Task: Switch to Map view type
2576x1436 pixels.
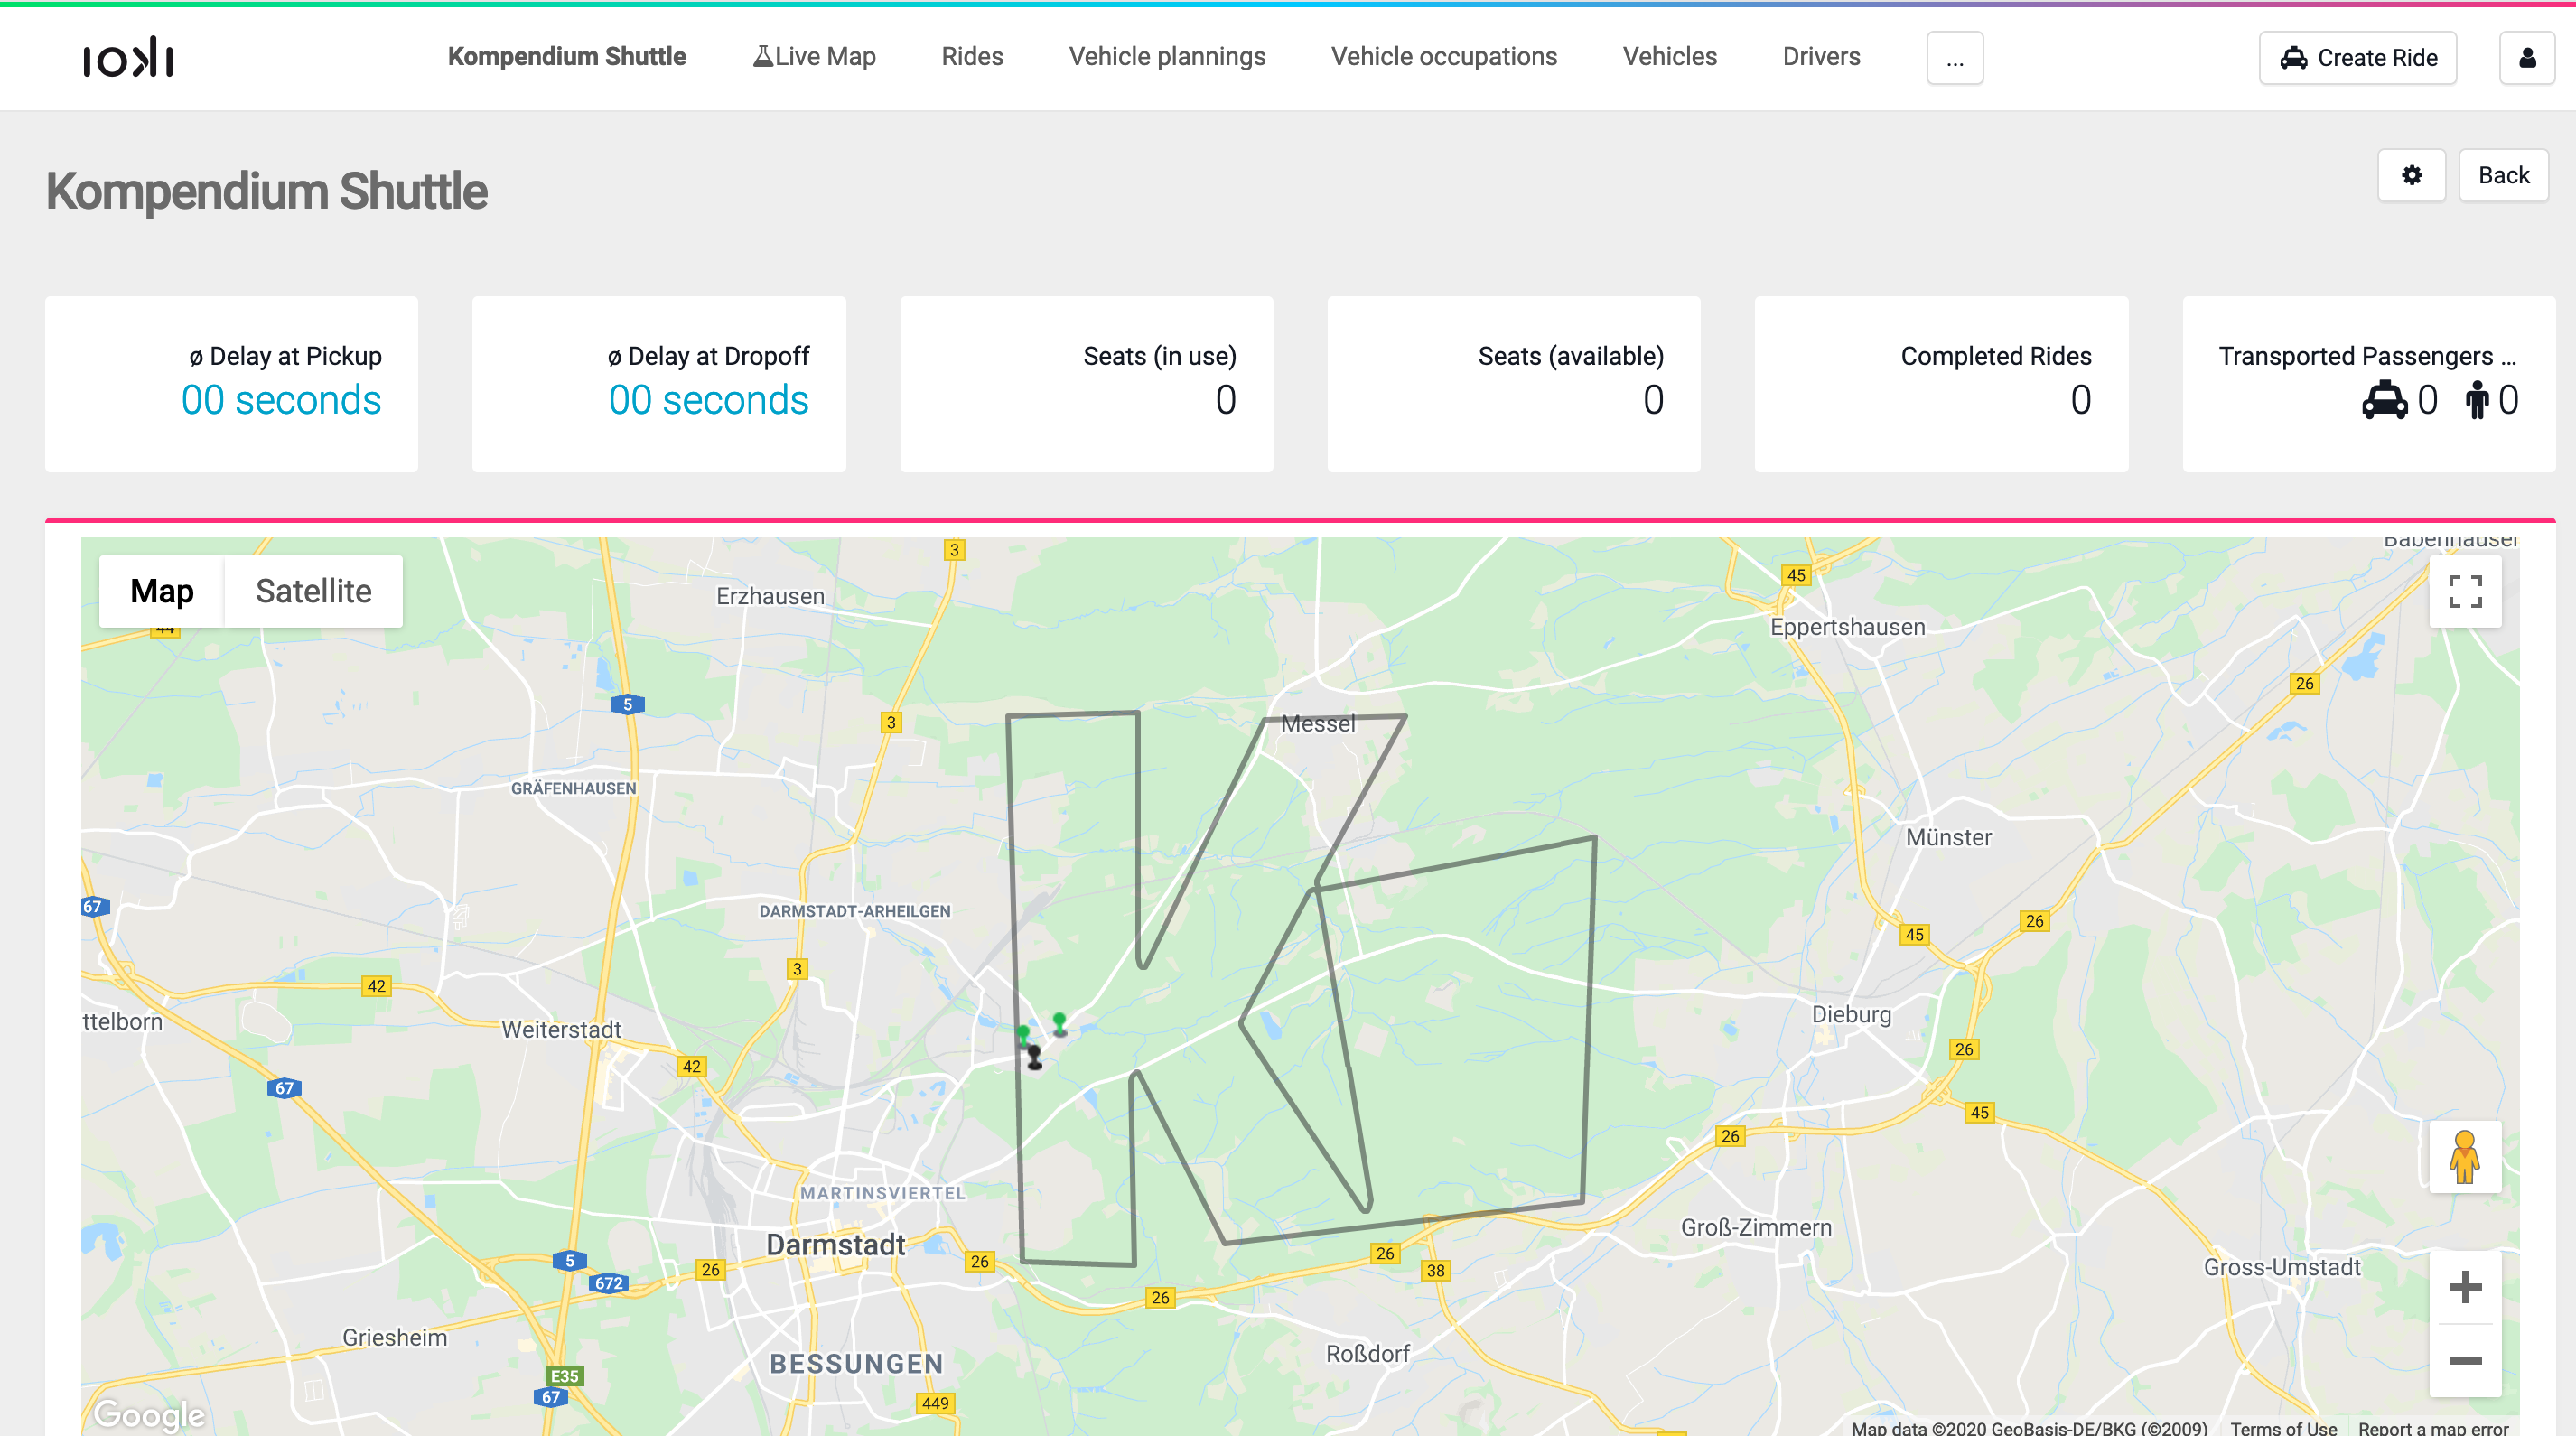Action: click(x=162, y=591)
